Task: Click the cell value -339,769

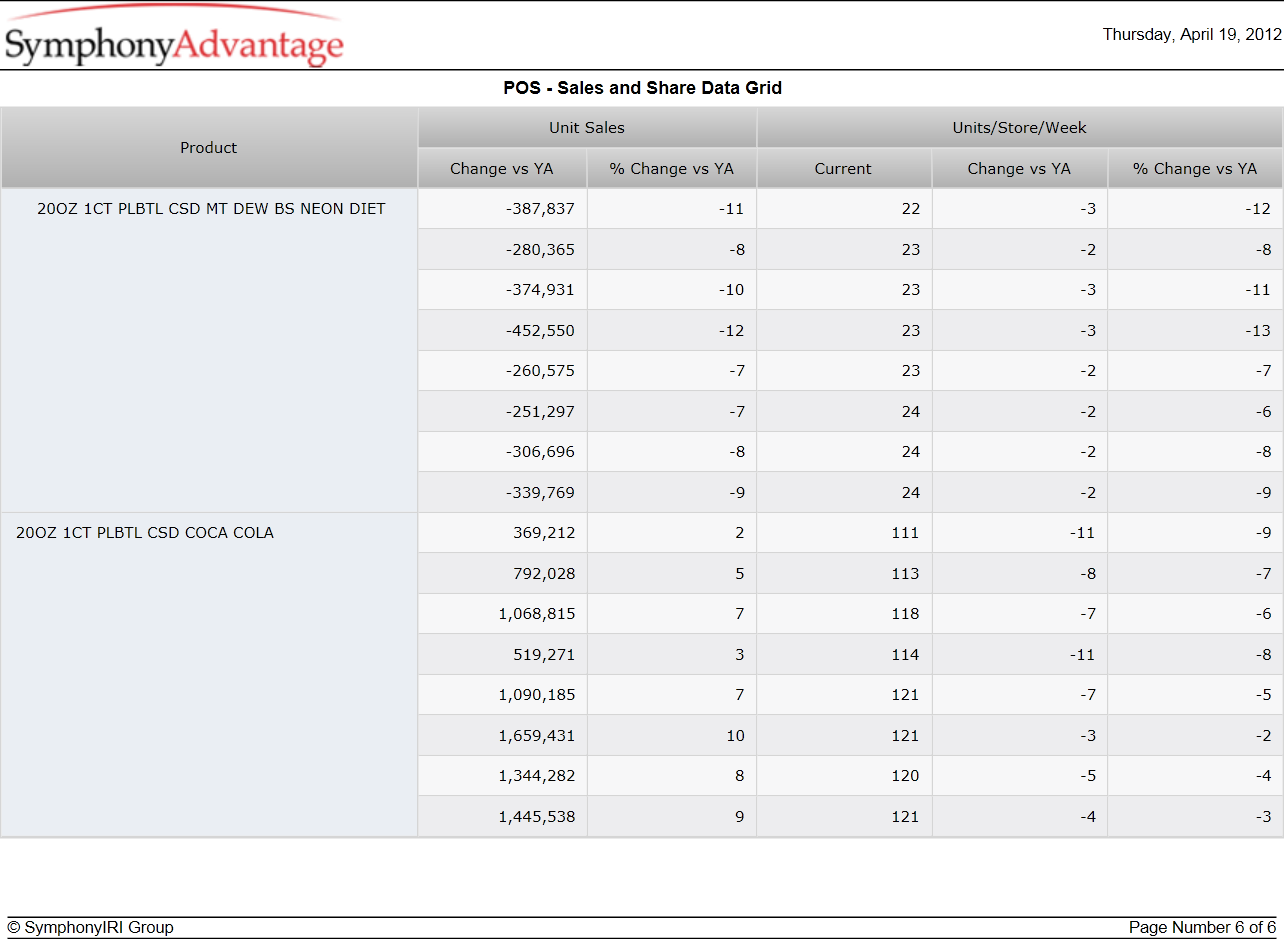Action: [541, 493]
